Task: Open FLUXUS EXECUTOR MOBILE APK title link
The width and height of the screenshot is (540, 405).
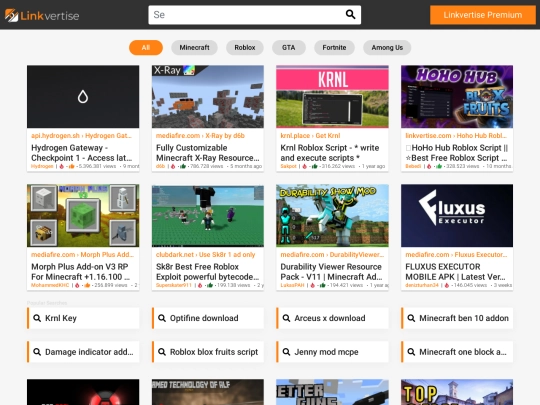Action: pyautogui.click(x=455, y=272)
